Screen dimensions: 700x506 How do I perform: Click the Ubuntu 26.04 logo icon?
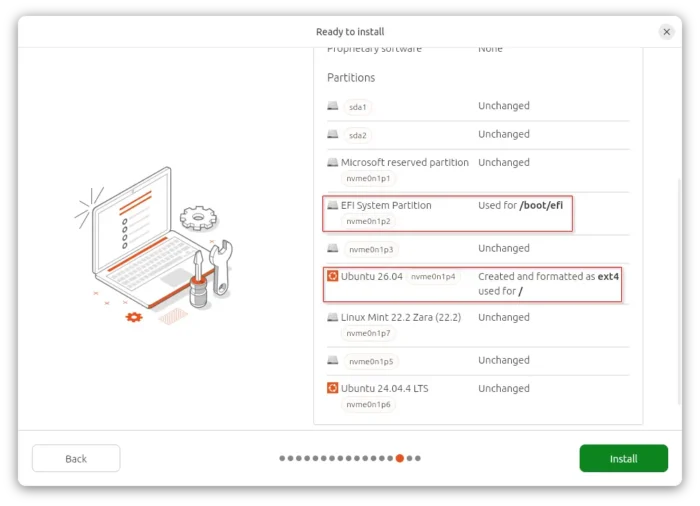(333, 276)
